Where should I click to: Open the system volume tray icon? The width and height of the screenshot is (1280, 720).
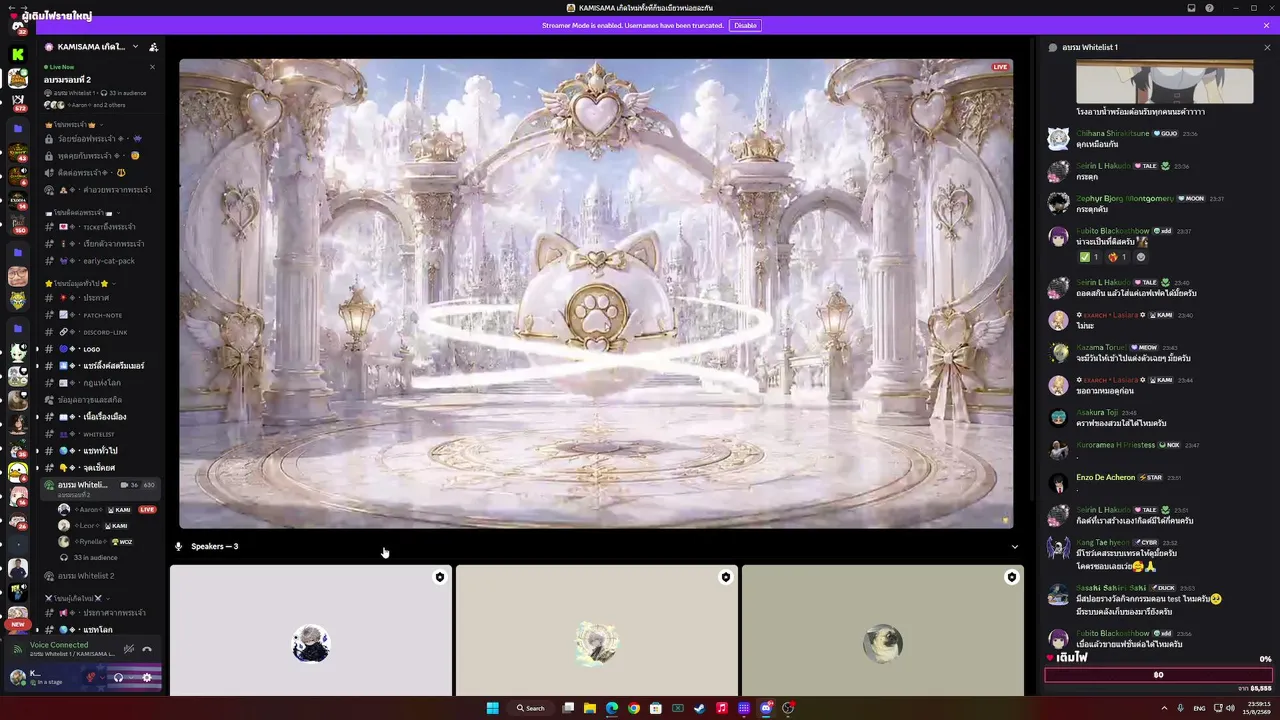(1231, 708)
